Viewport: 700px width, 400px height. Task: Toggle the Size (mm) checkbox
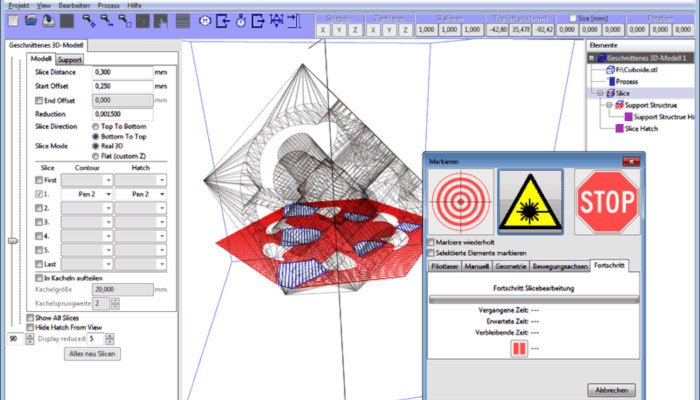click(572, 18)
